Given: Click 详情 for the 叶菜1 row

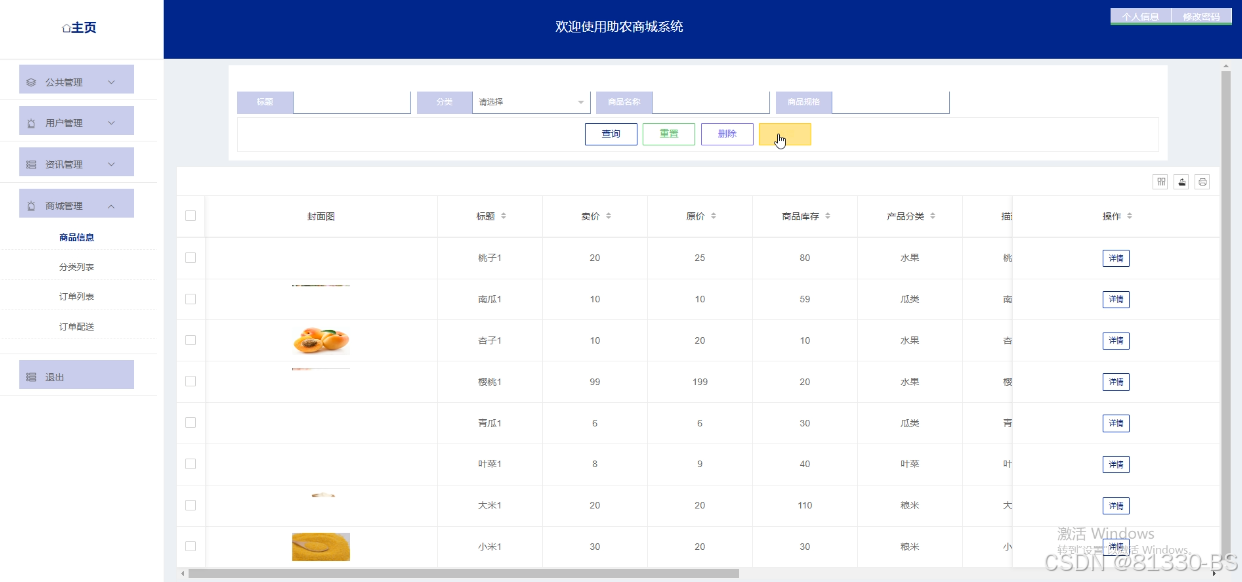Looking at the screenshot, I should click(x=1116, y=465).
